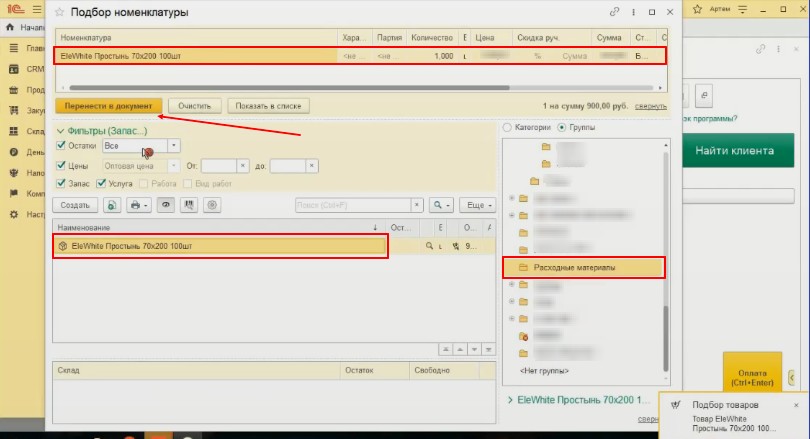The height and width of the screenshot is (439, 810).
Task: Click the arrow tab beside Оплата button
Action: pyautogui.click(x=791, y=378)
